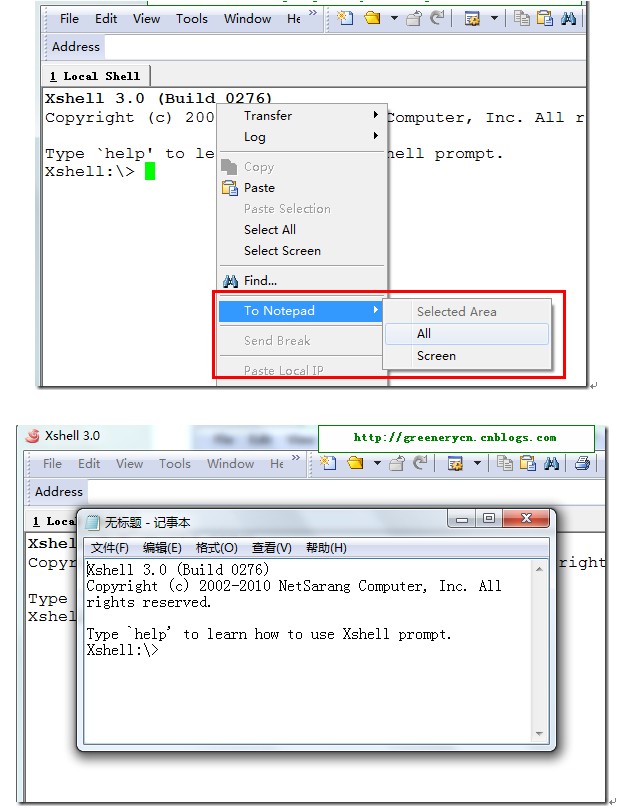The height and width of the screenshot is (808, 621).
Task: Open Edit menu in lower Xshell window
Action: tap(89, 464)
